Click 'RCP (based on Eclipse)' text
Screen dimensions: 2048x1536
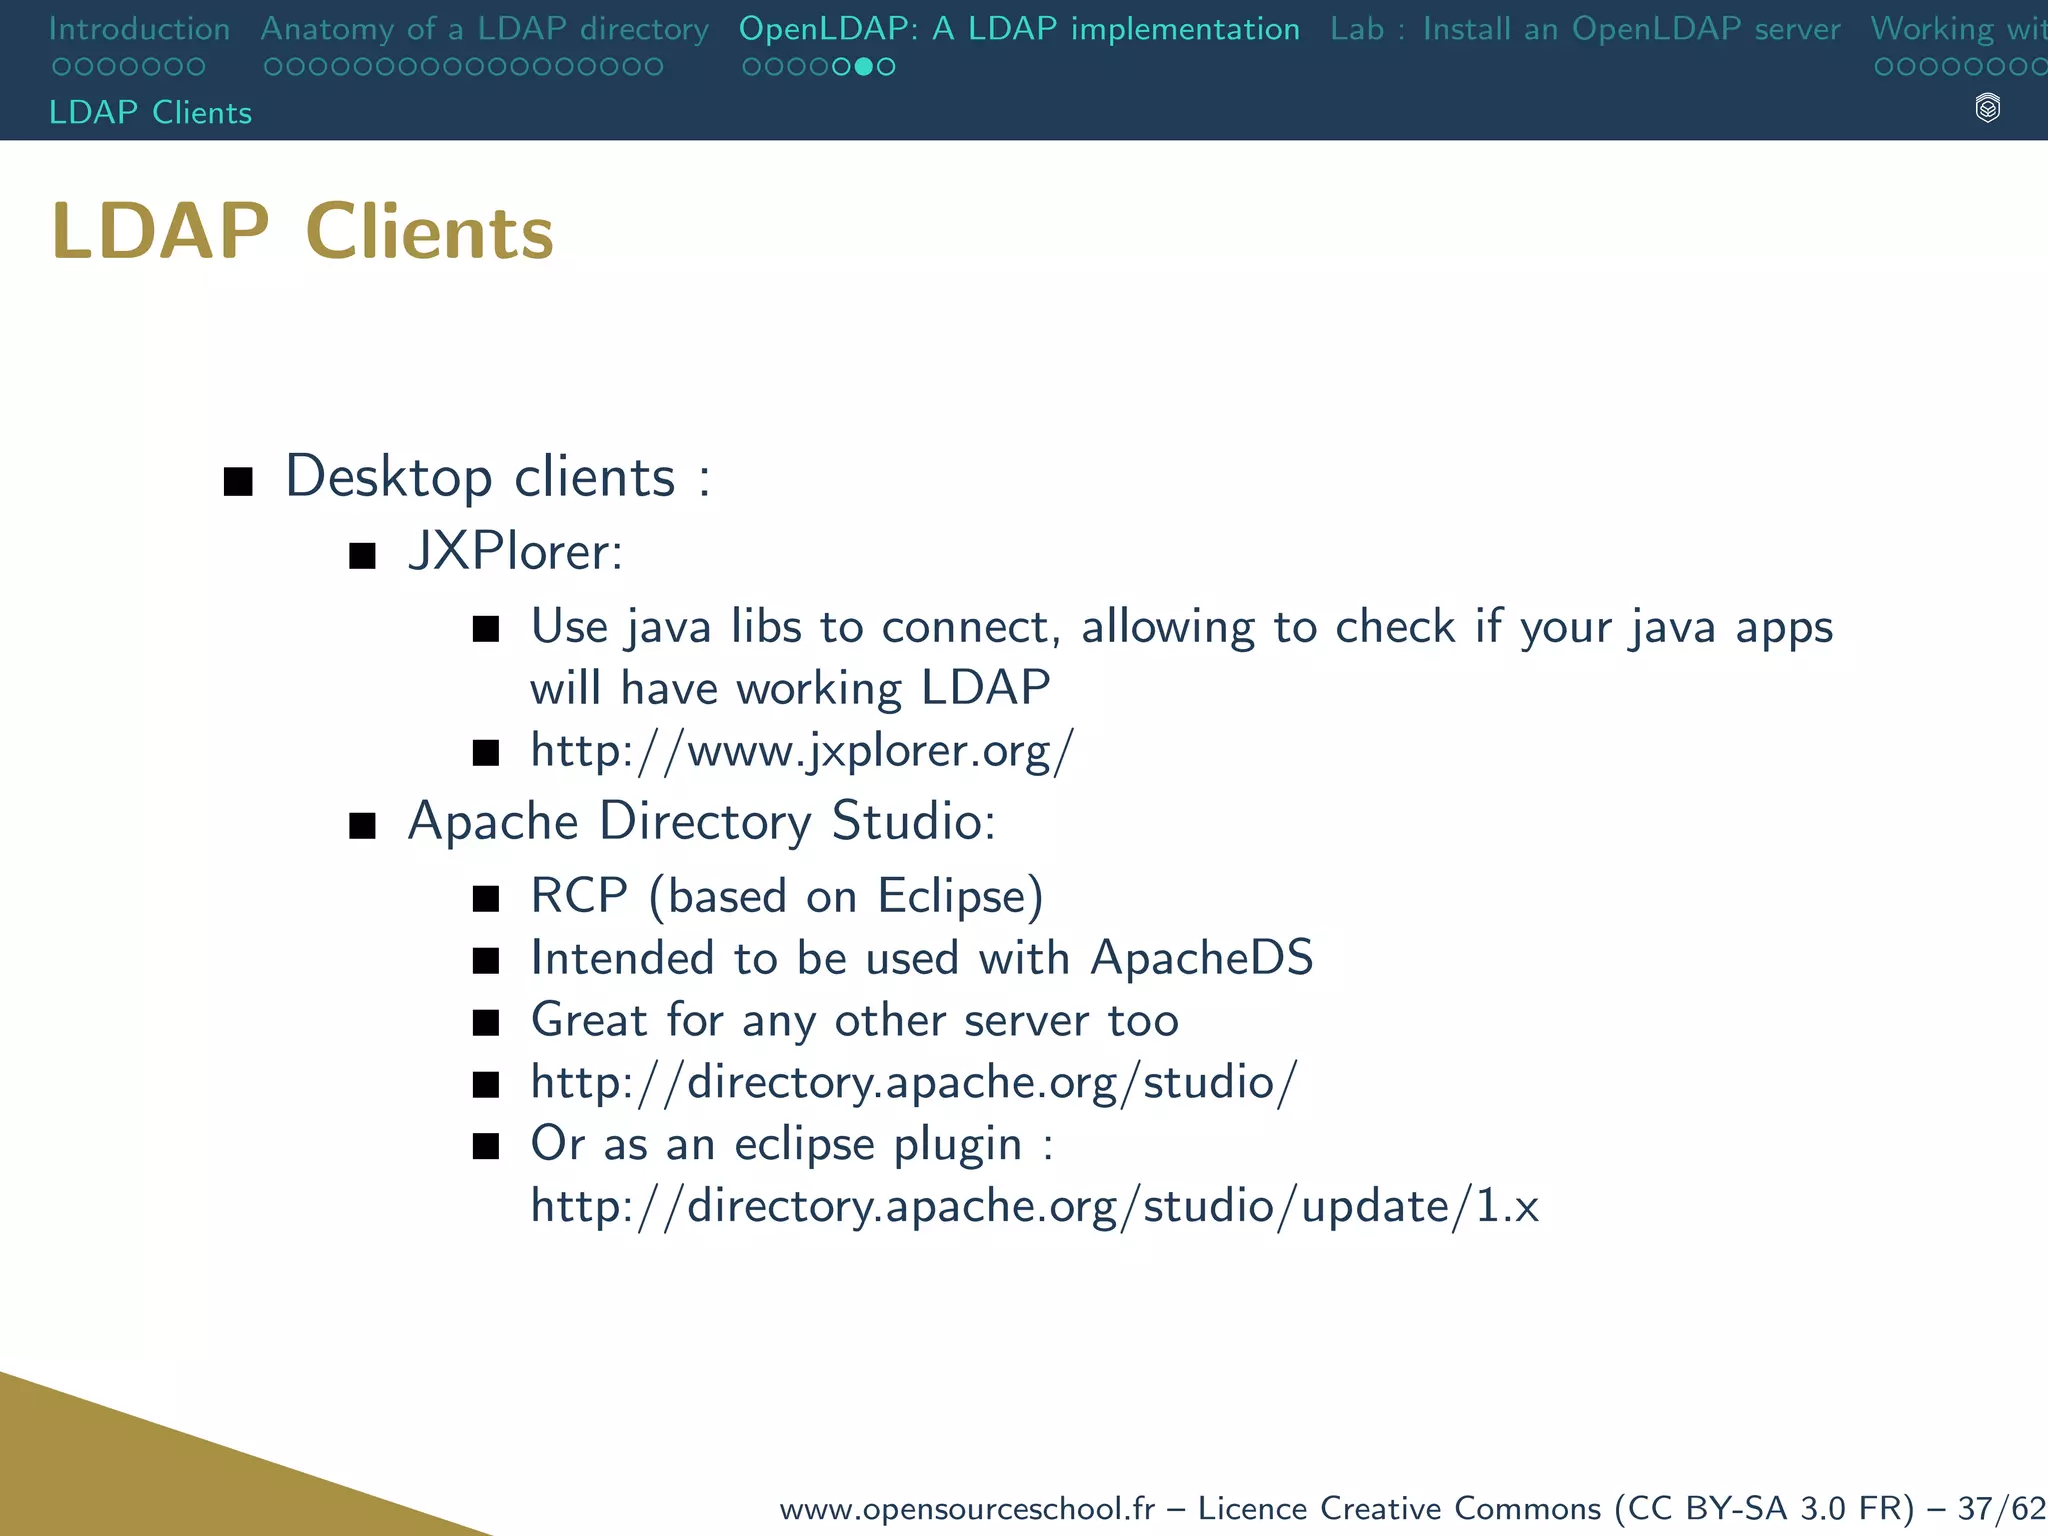pyautogui.click(x=787, y=896)
